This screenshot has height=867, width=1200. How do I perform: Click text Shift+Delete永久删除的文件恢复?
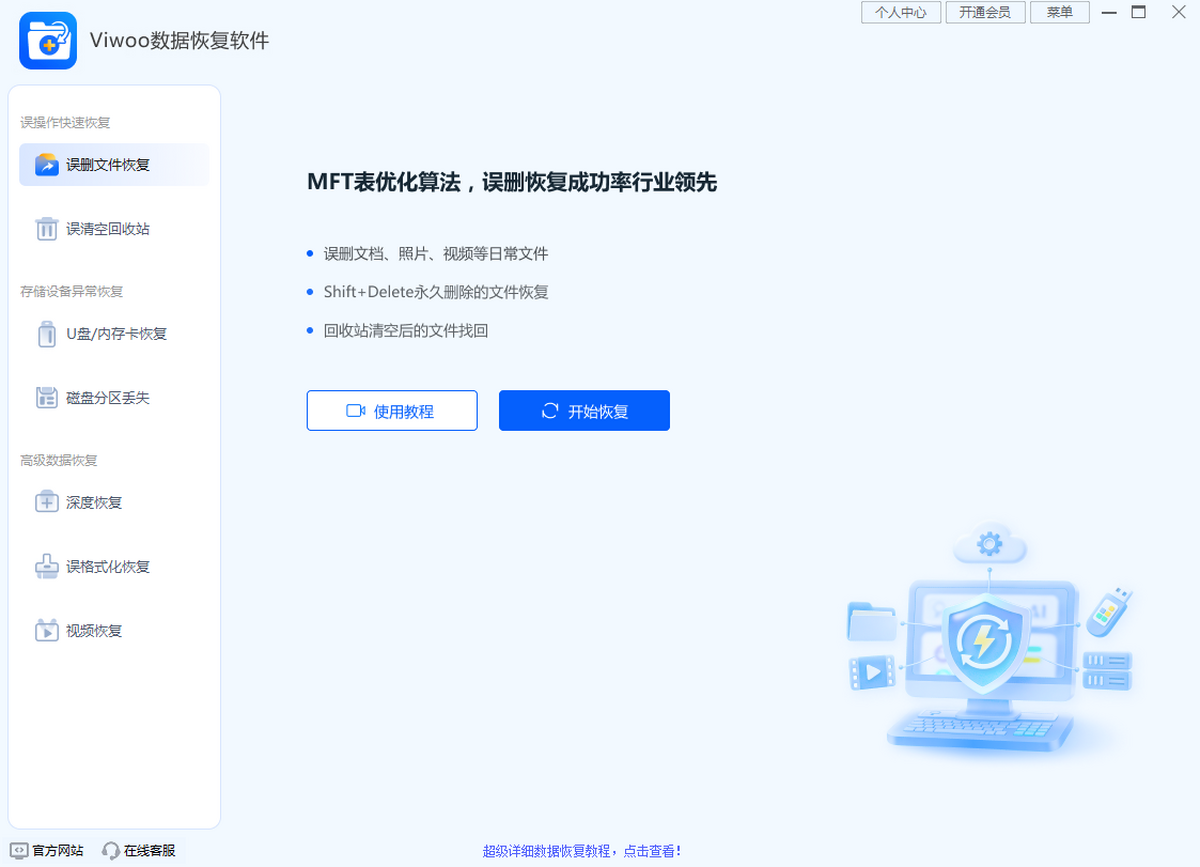pos(435,292)
